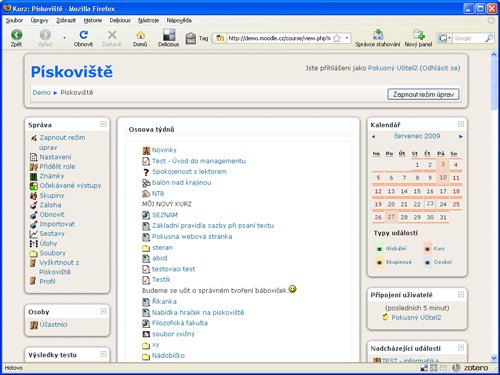The height and width of the screenshot is (375, 500).
Task: Collapse the Nadcházející události block
Action: click(x=461, y=348)
